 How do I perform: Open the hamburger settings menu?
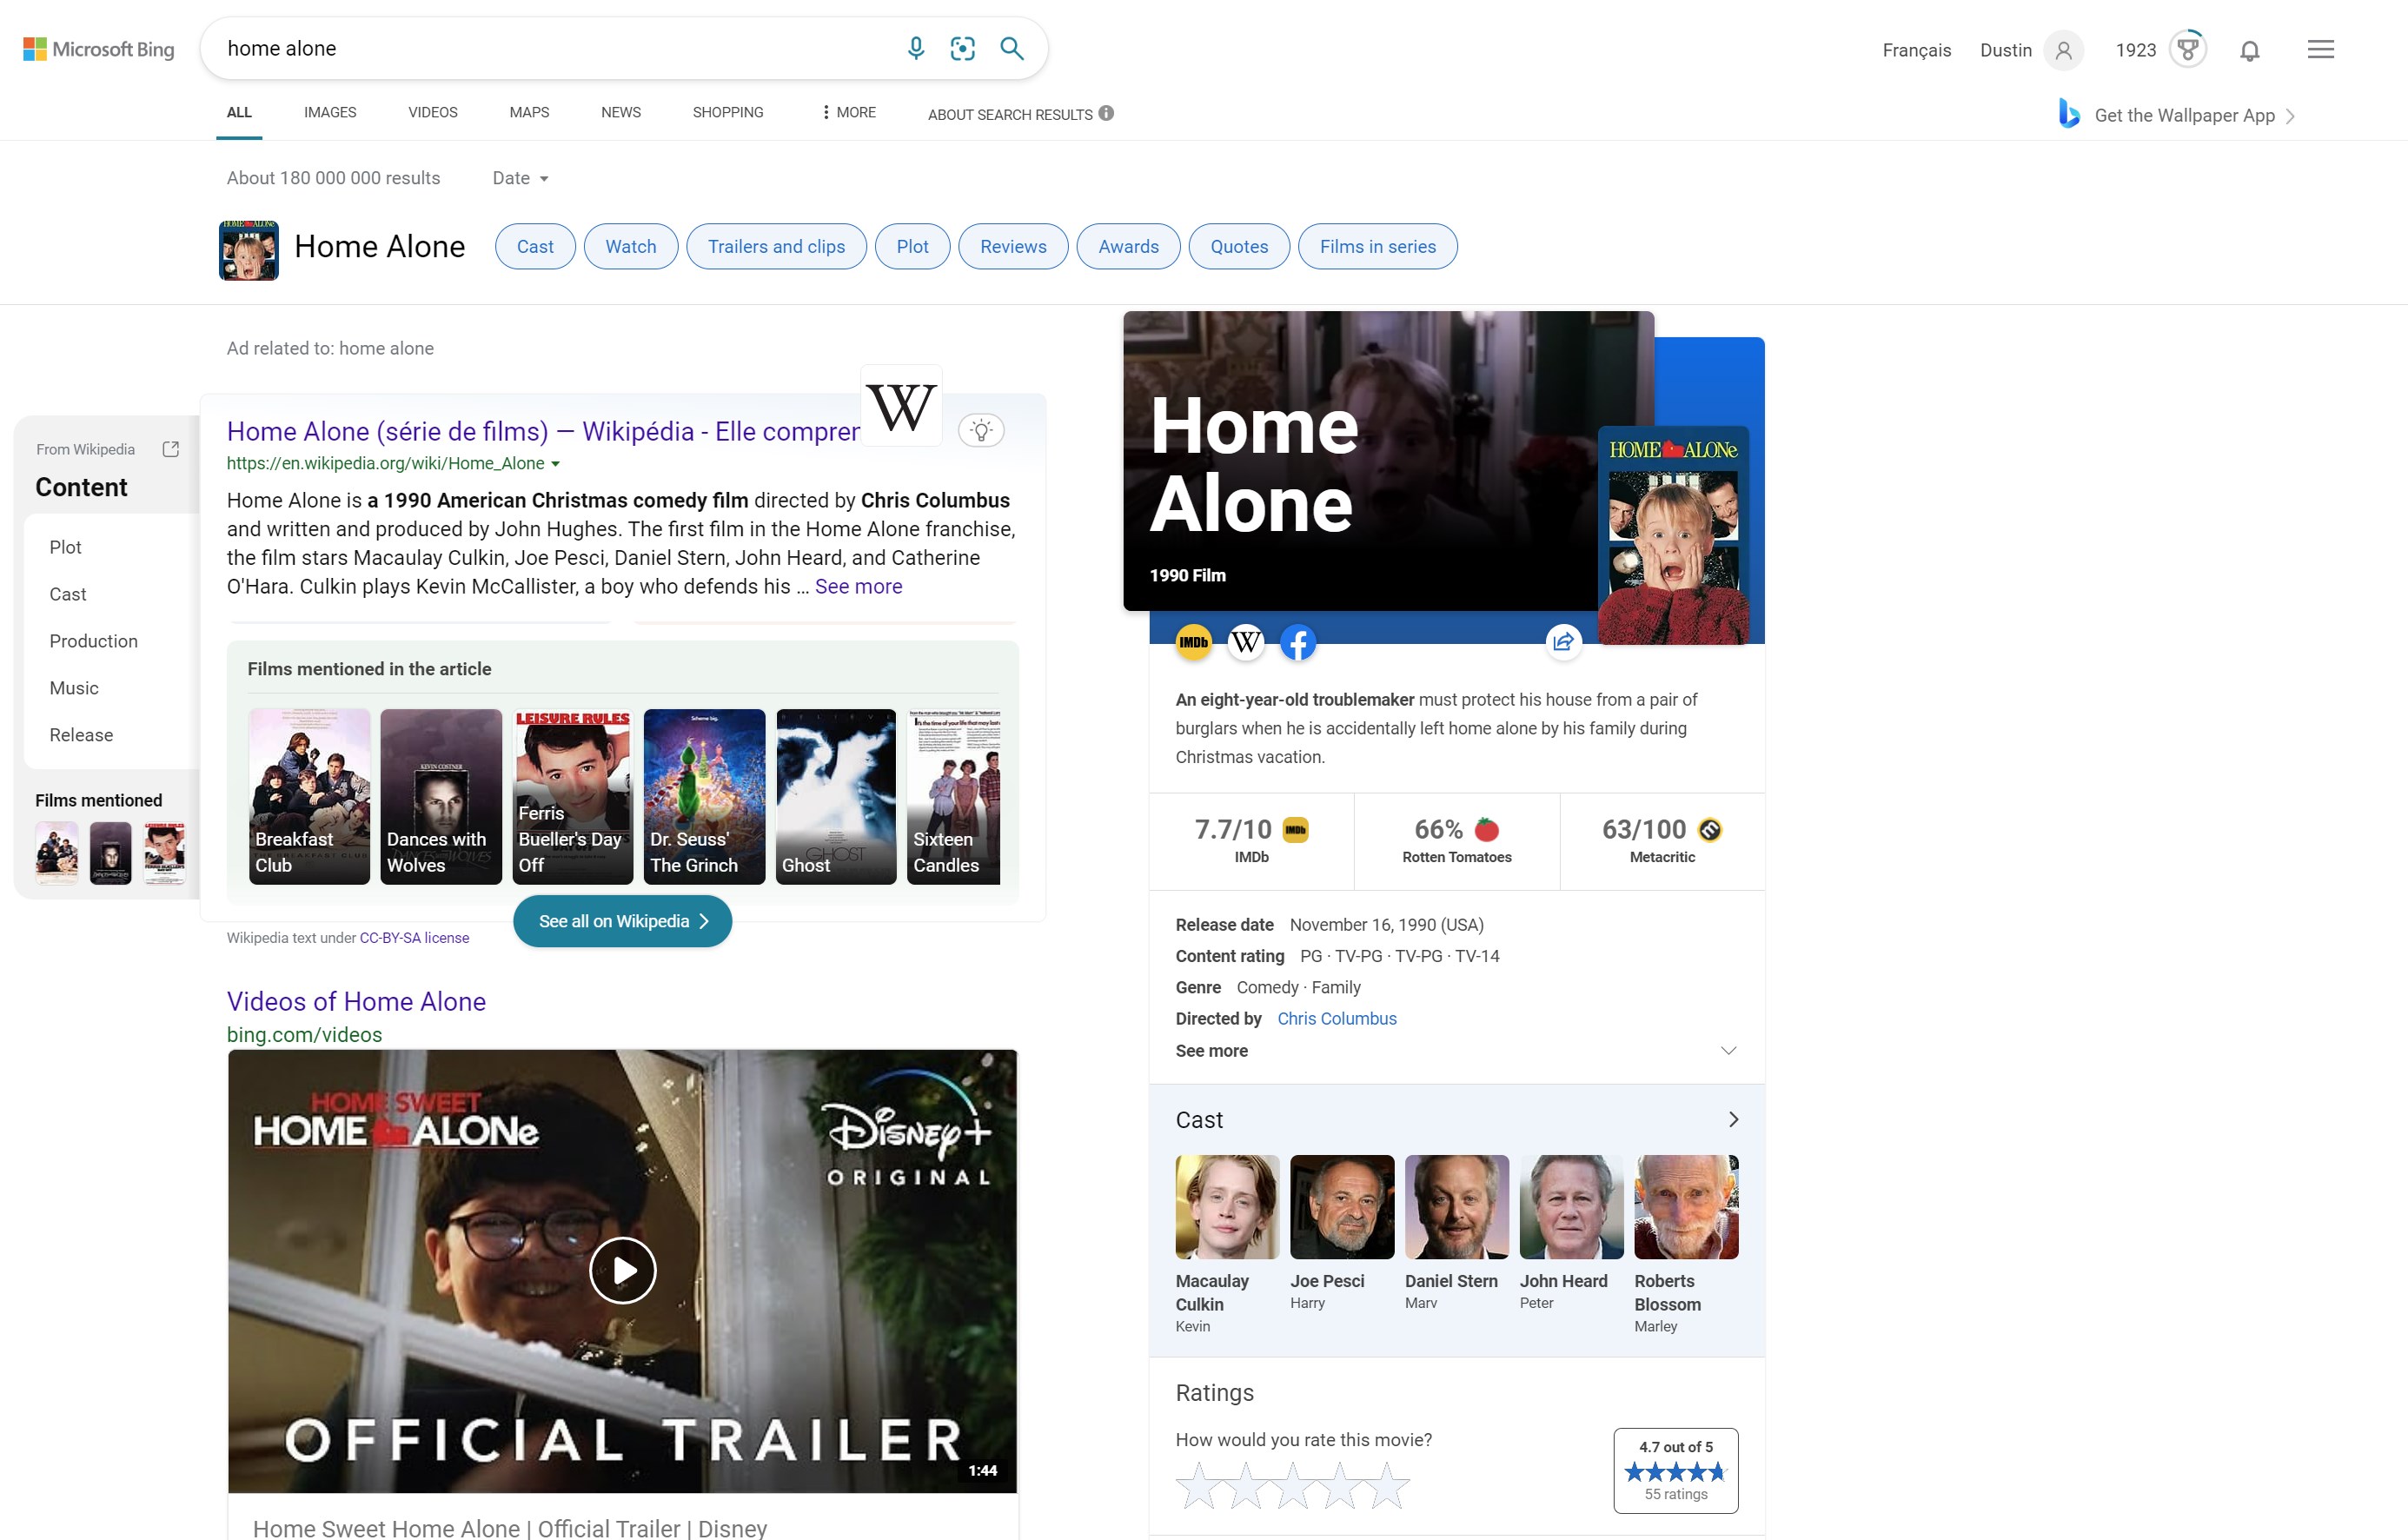[x=2320, y=49]
